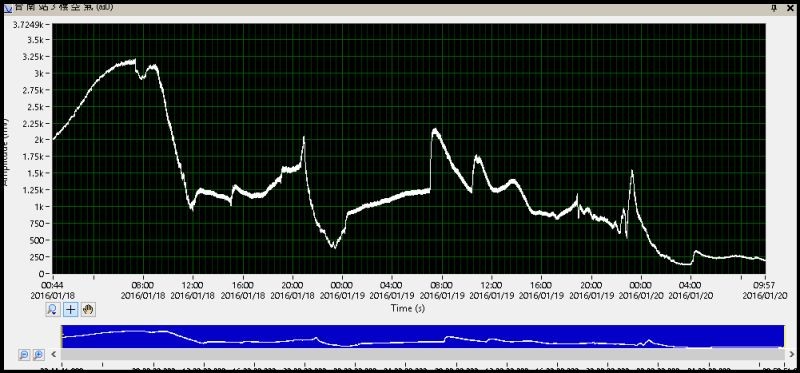Click the Time (s) axis label
800x373 pixels.
pos(408,308)
